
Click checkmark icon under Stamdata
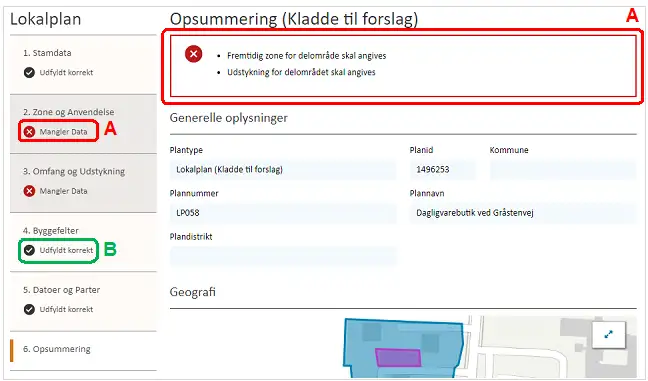click(29, 73)
